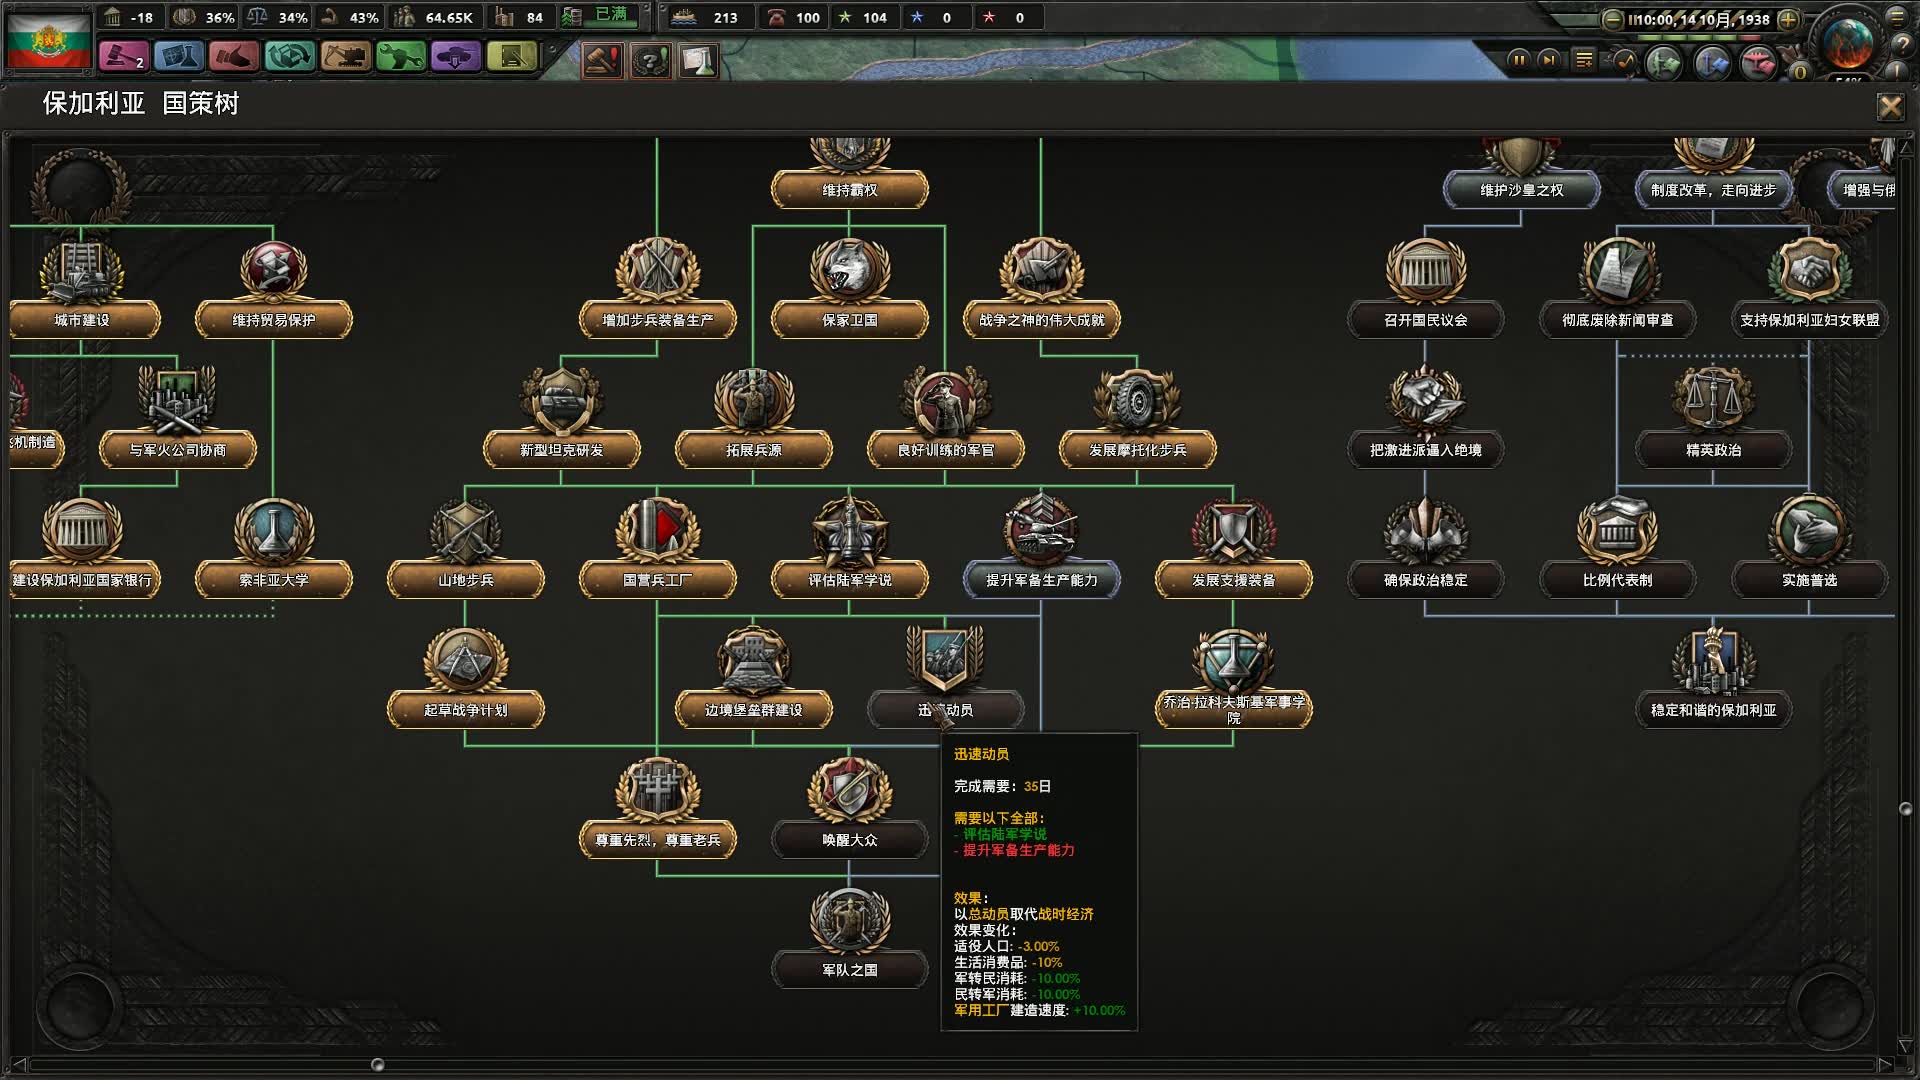The width and height of the screenshot is (1920, 1080).
Task: Open the game menu hamburger button
Action: [1895, 17]
